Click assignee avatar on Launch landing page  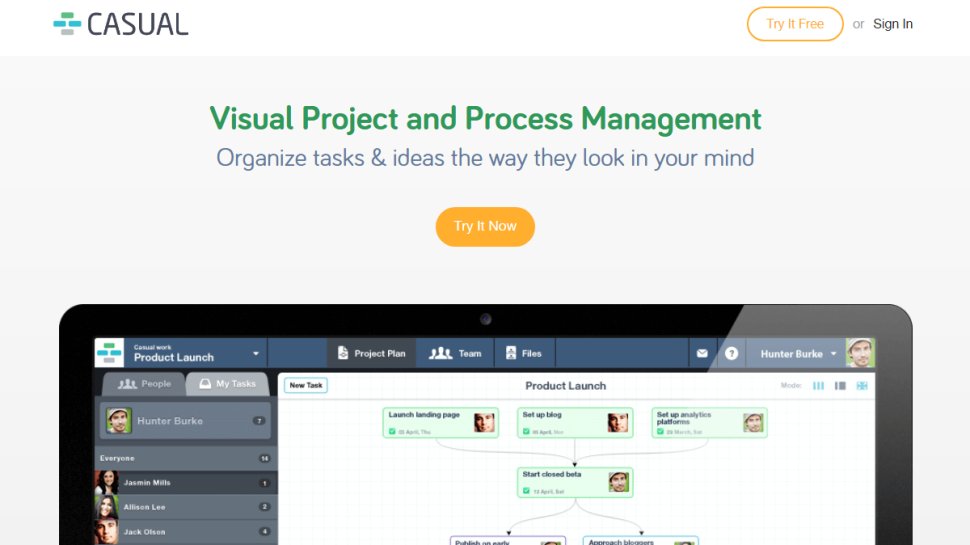[x=484, y=423]
